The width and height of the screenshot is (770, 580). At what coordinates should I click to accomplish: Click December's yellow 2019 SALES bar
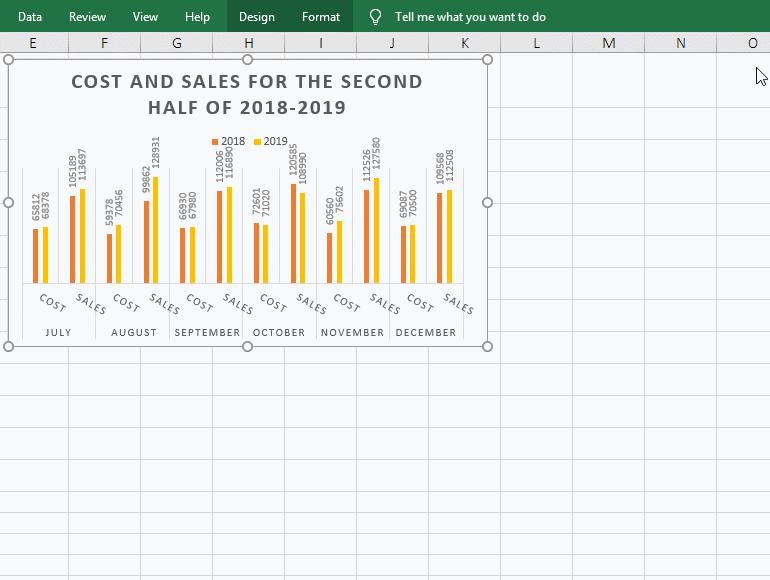point(449,237)
